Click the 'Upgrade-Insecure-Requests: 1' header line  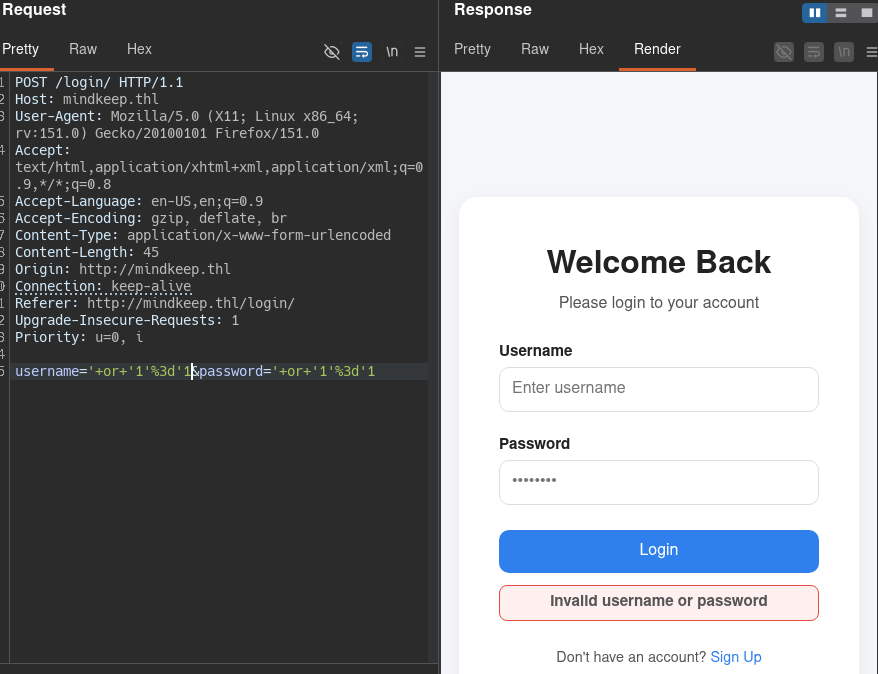(127, 320)
